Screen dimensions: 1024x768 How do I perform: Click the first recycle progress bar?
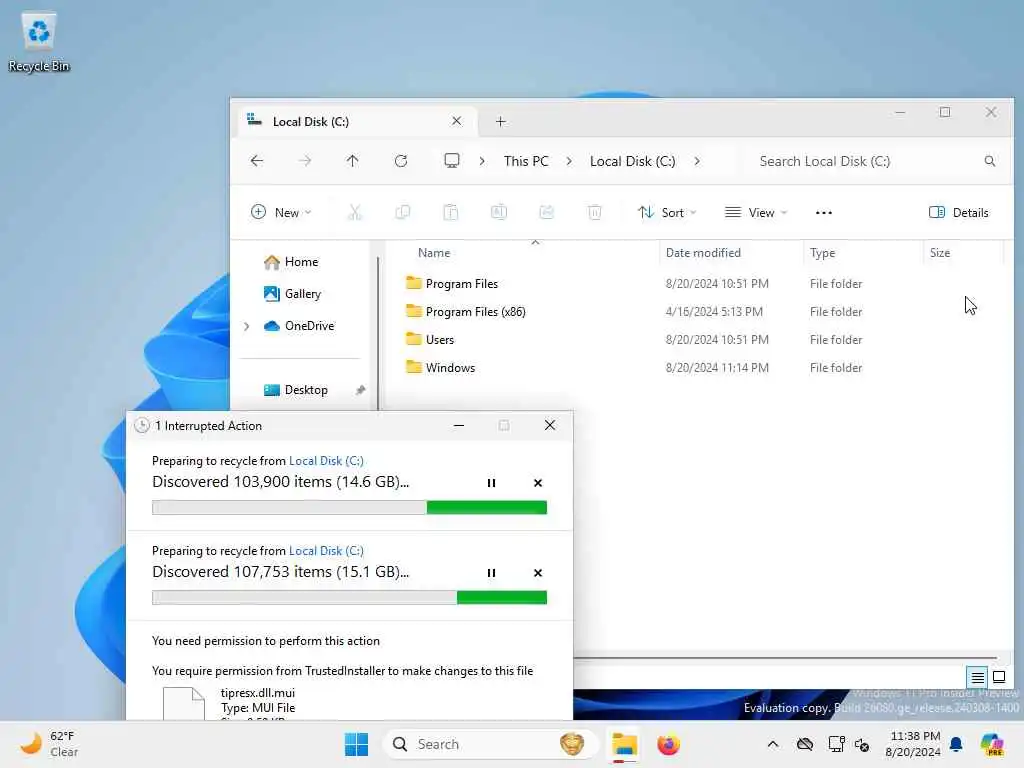(349, 507)
